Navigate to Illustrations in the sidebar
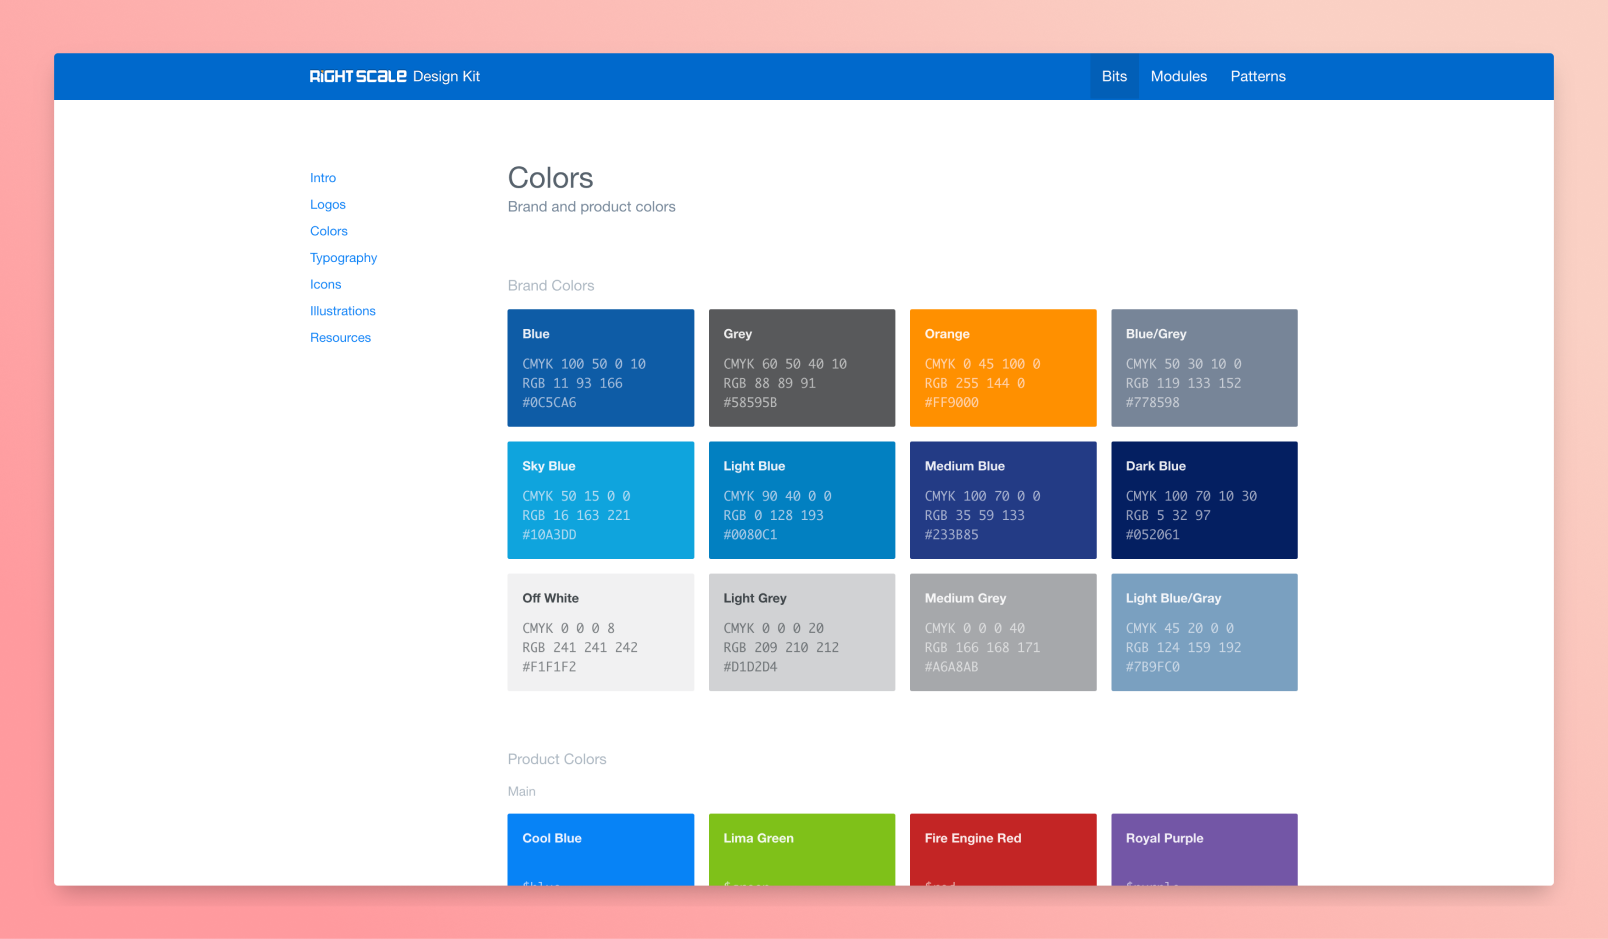Screen dimensions: 1608x939 click(343, 311)
